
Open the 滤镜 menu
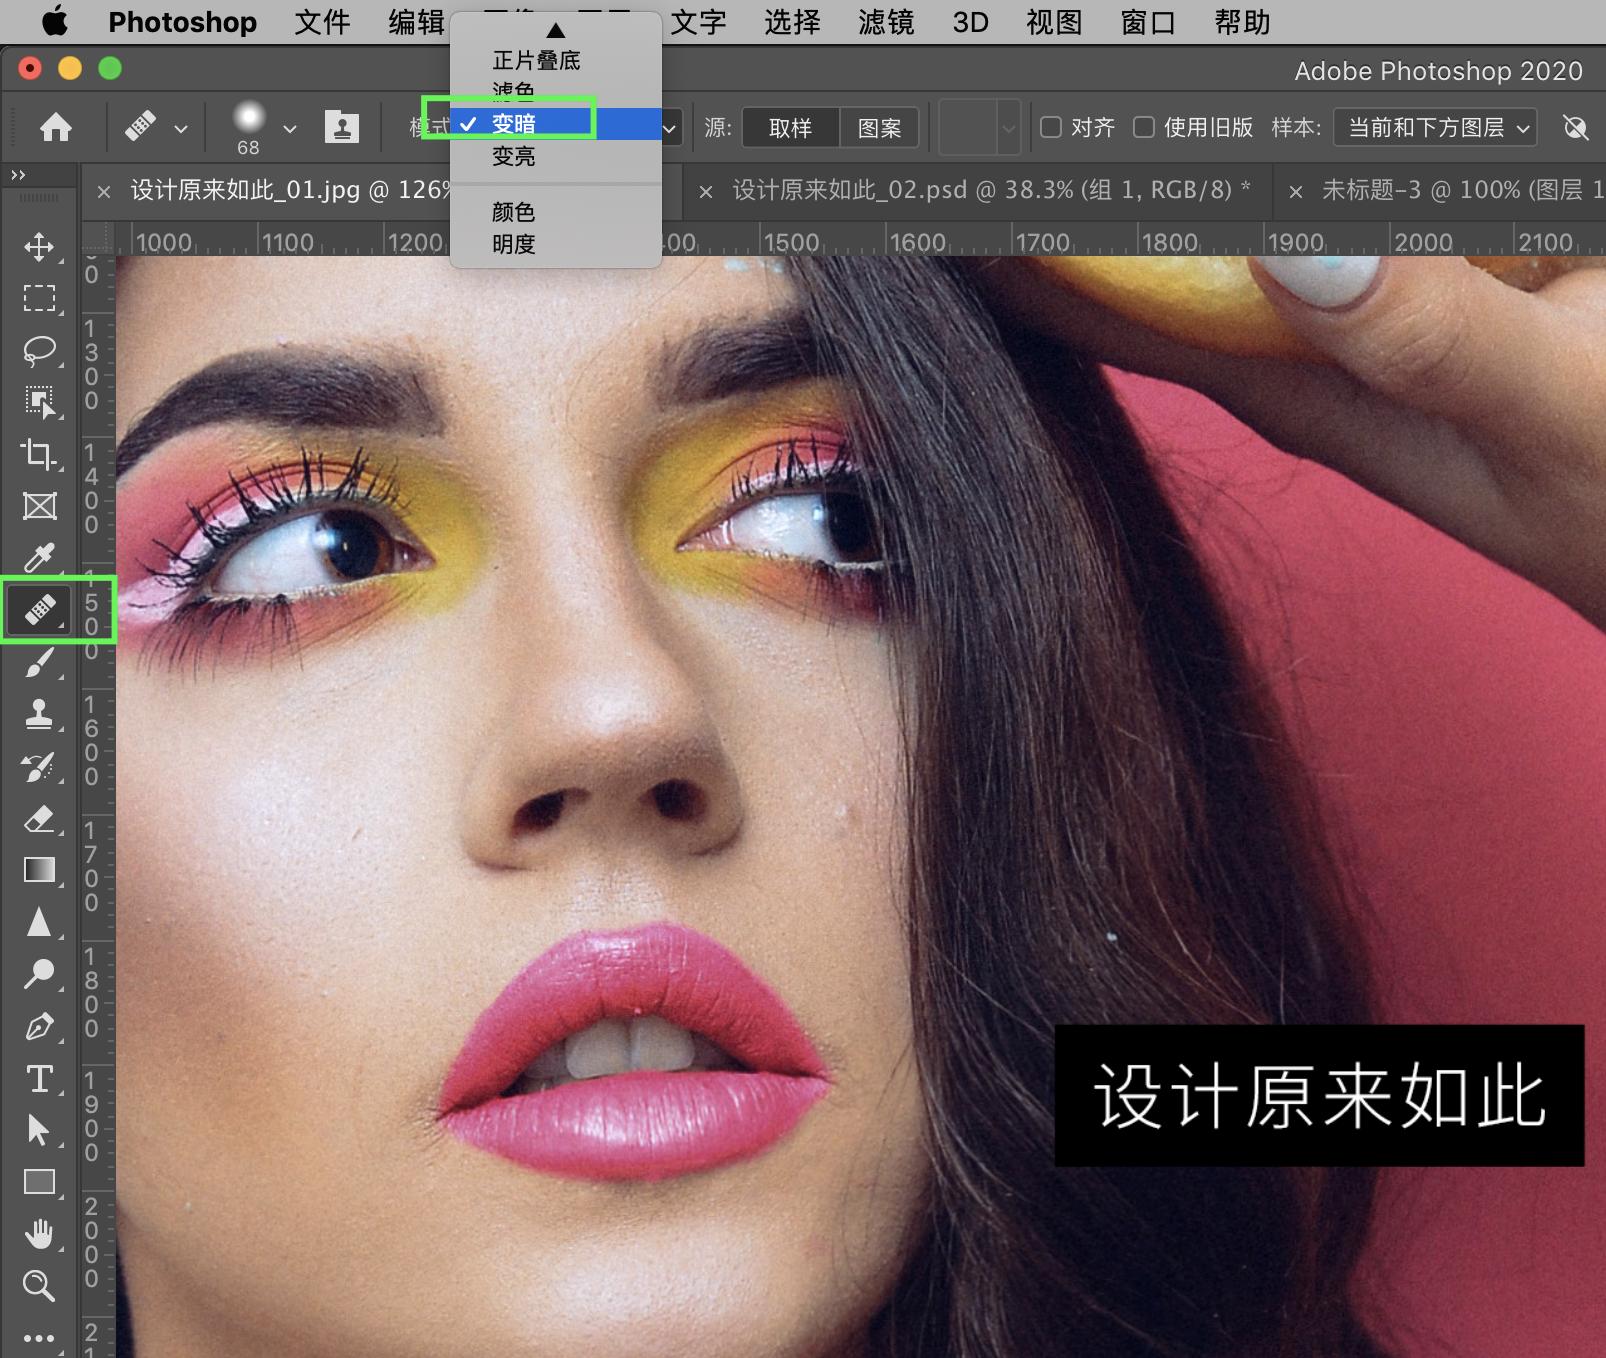pyautogui.click(x=886, y=22)
